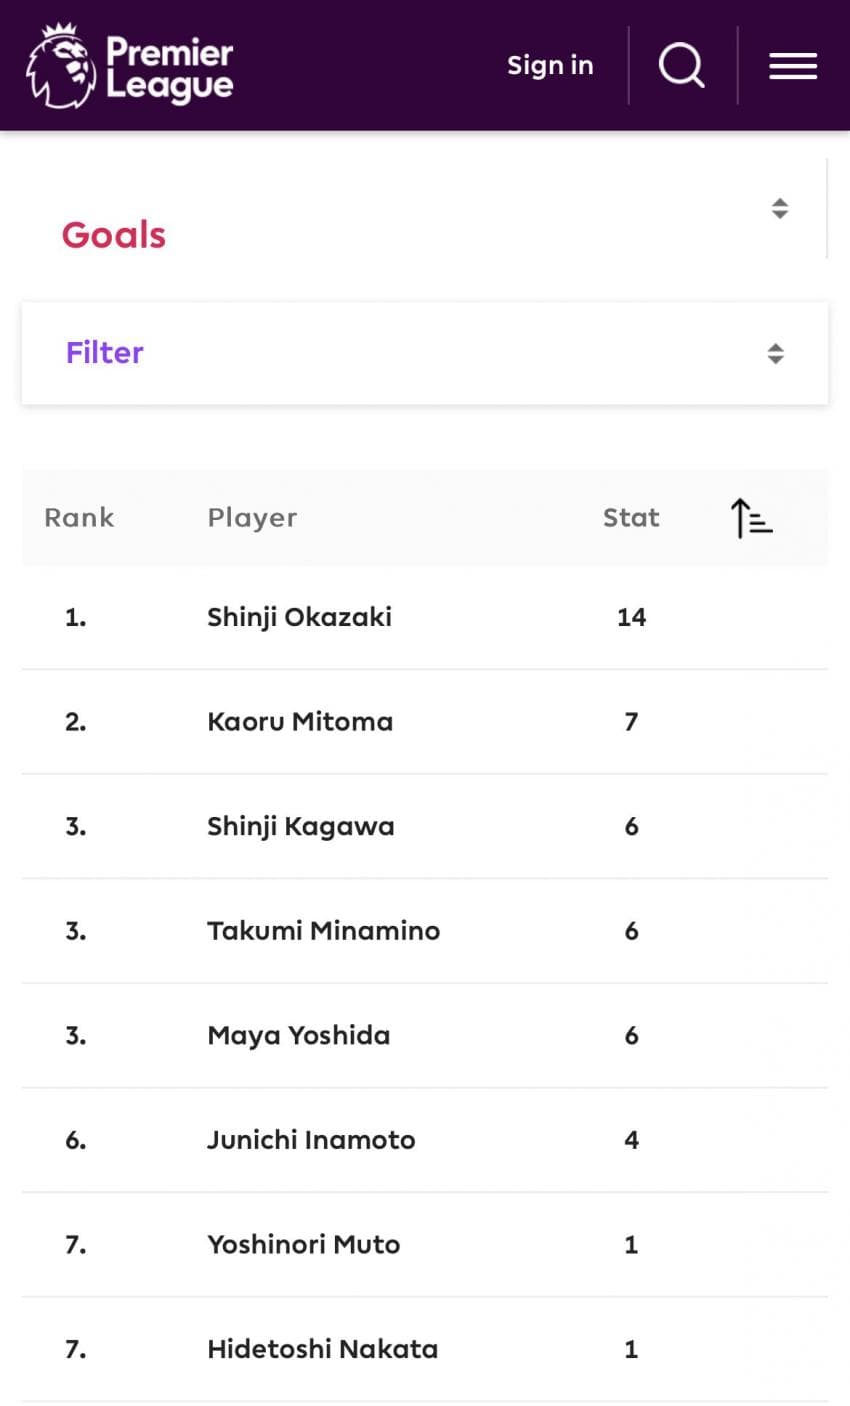
Task: Open Shinji Okazaki player link
Action: [x=299, y=617]
